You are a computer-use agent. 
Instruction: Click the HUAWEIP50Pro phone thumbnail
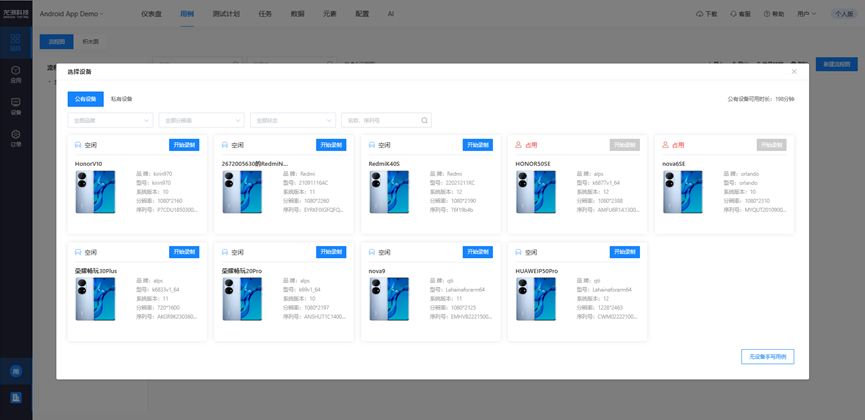pos(536,299)
